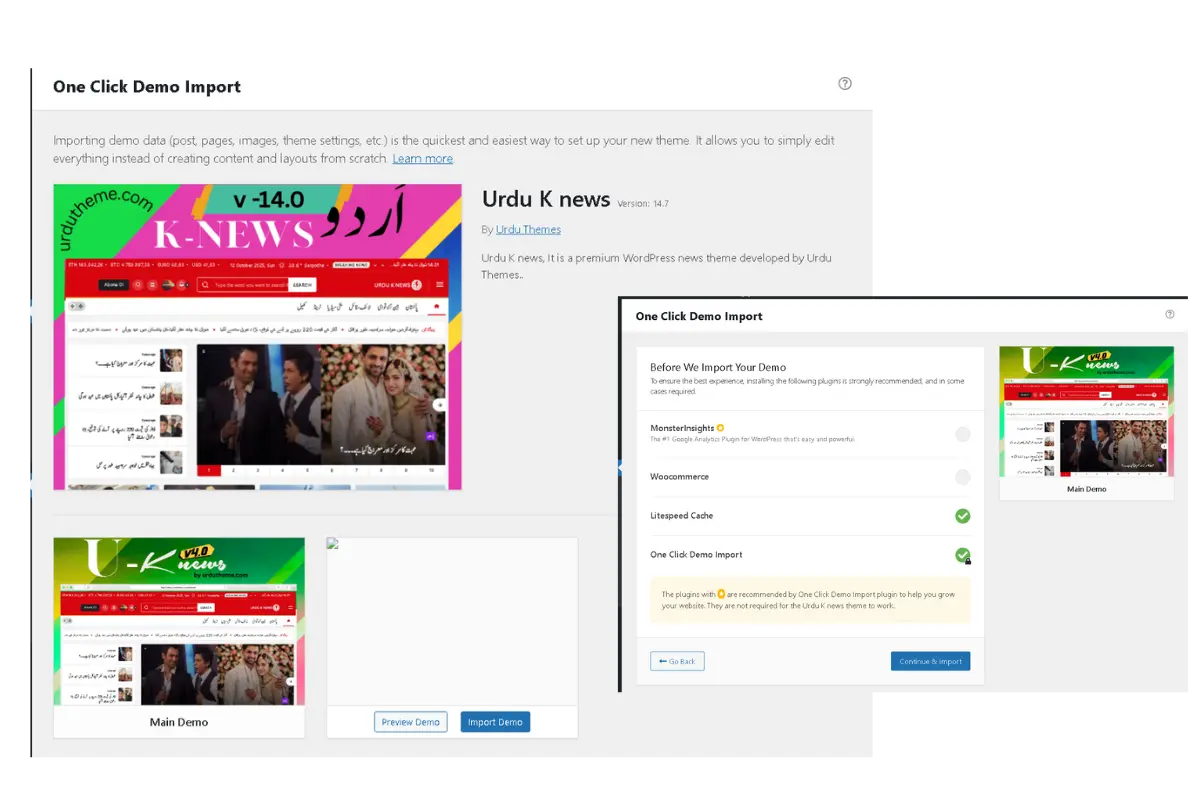
Task: Click the Preview Demo button
Action: (x=411, y=722)
